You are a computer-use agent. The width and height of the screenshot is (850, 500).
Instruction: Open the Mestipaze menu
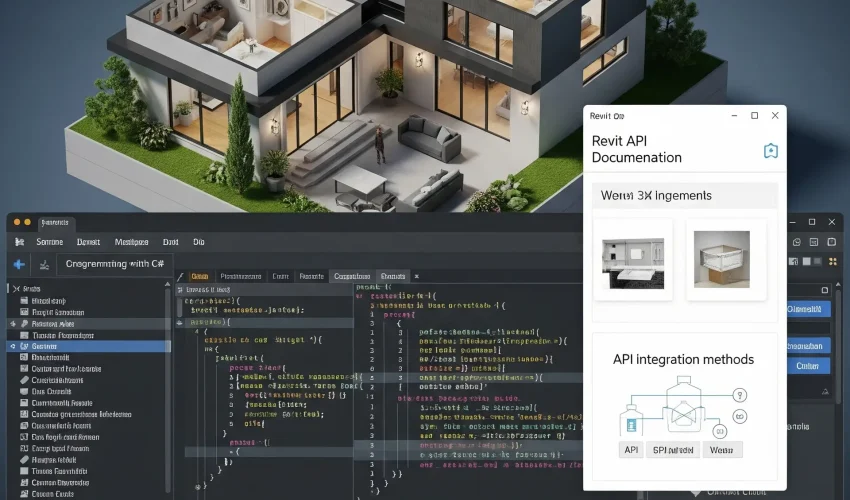point(131,242)
